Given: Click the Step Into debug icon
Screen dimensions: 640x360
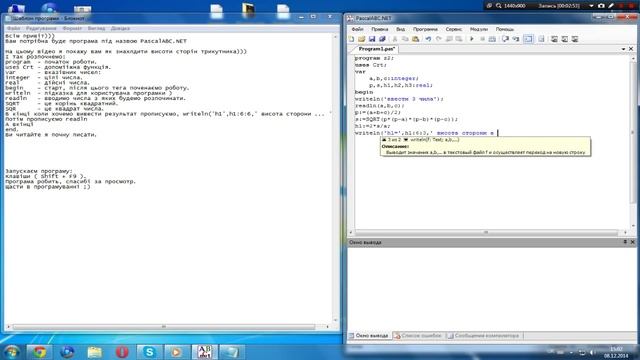Looking at the screenshot, I should pyautogui.click(x=516, y=39).
